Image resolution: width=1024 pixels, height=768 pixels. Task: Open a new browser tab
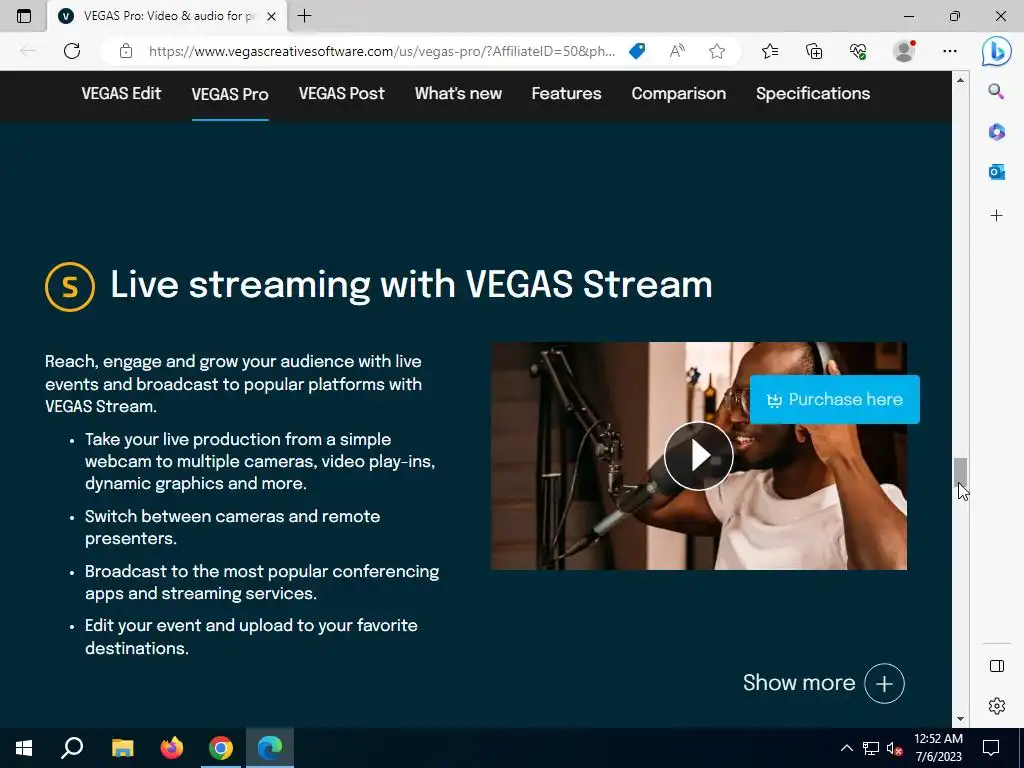point(304,16)
